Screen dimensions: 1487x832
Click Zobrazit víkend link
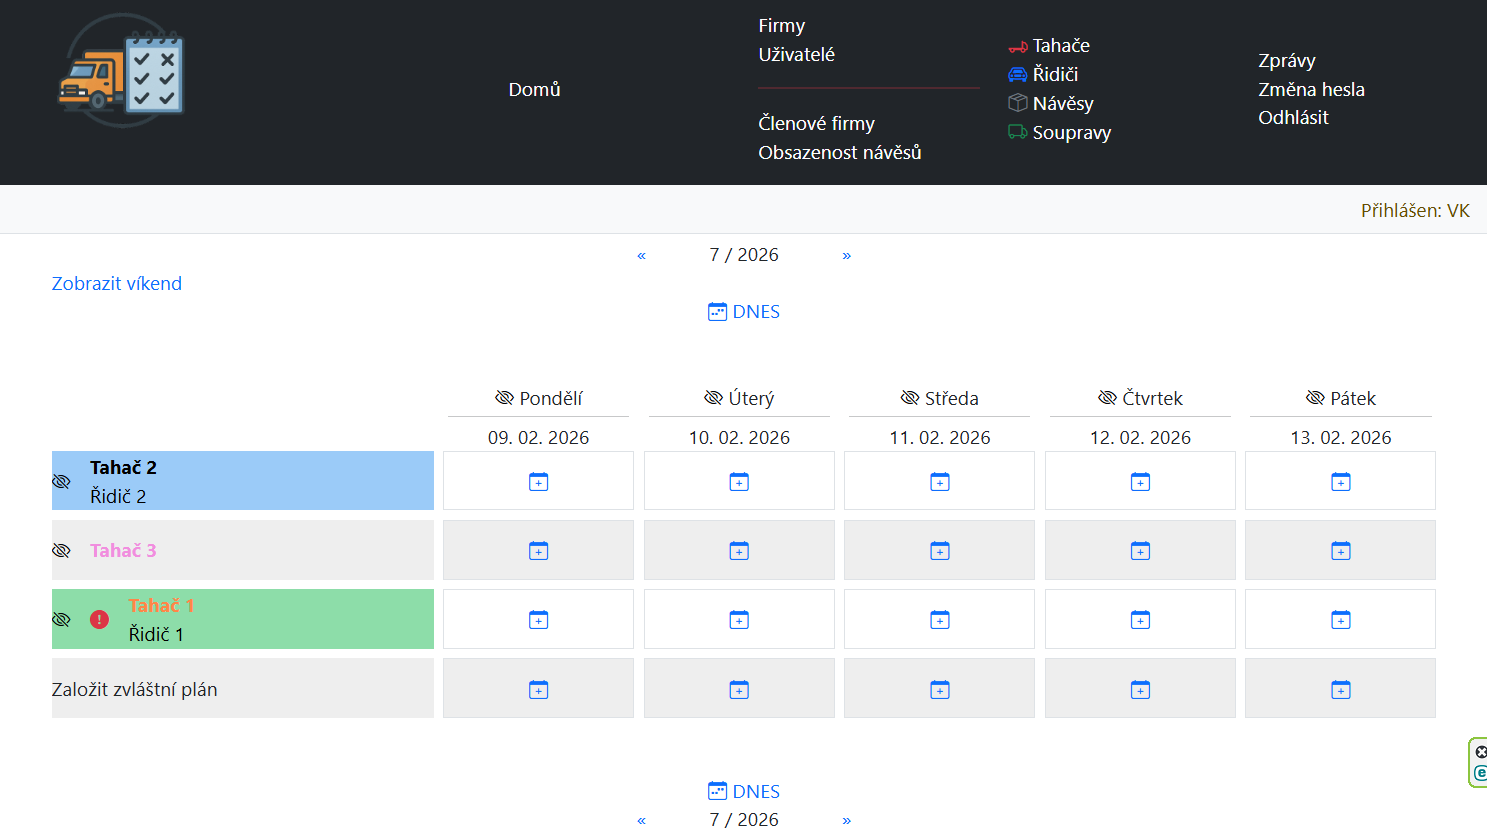pos(117,284)
